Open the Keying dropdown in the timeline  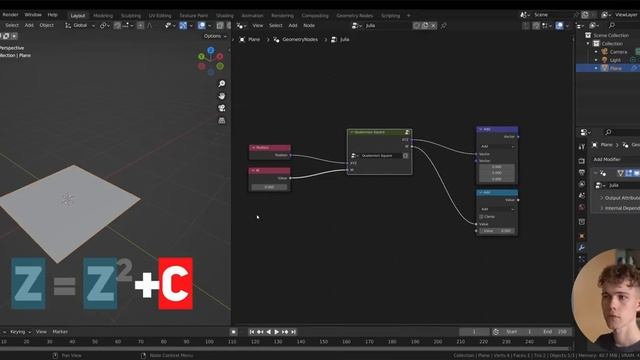click(20, 332)
